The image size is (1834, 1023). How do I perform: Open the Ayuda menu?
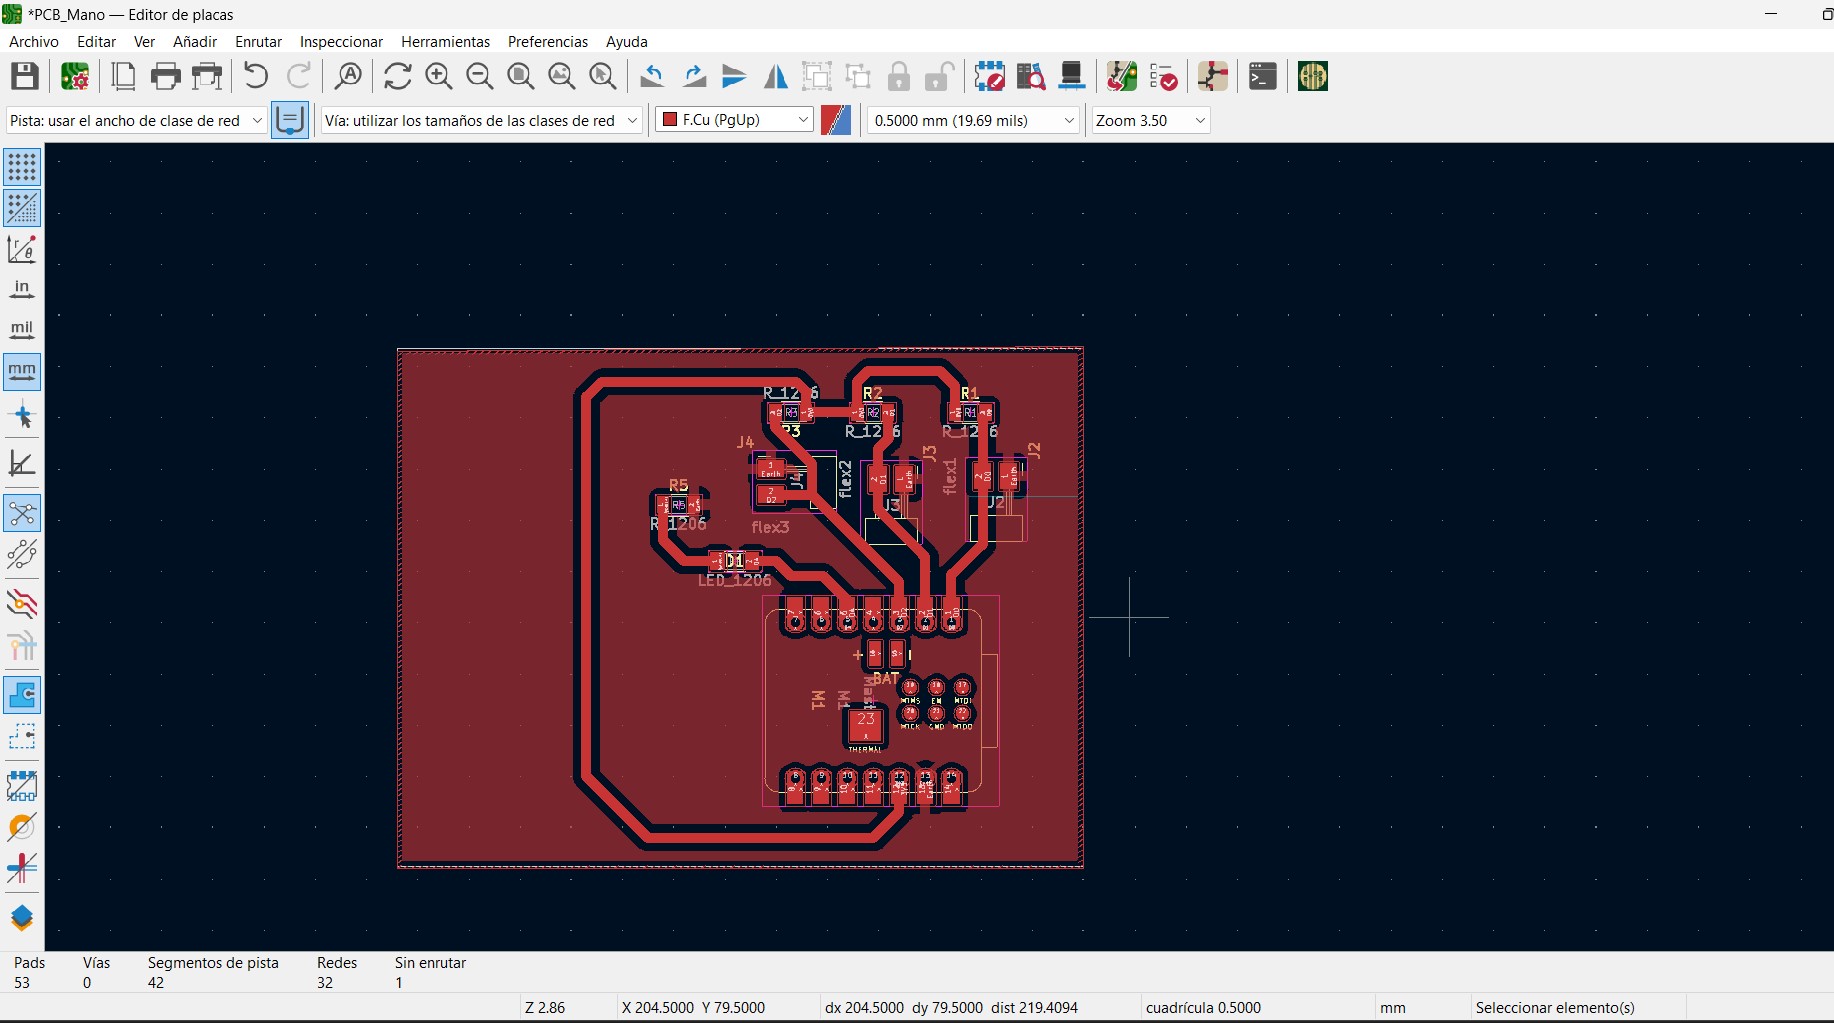[x=627, y=41]
